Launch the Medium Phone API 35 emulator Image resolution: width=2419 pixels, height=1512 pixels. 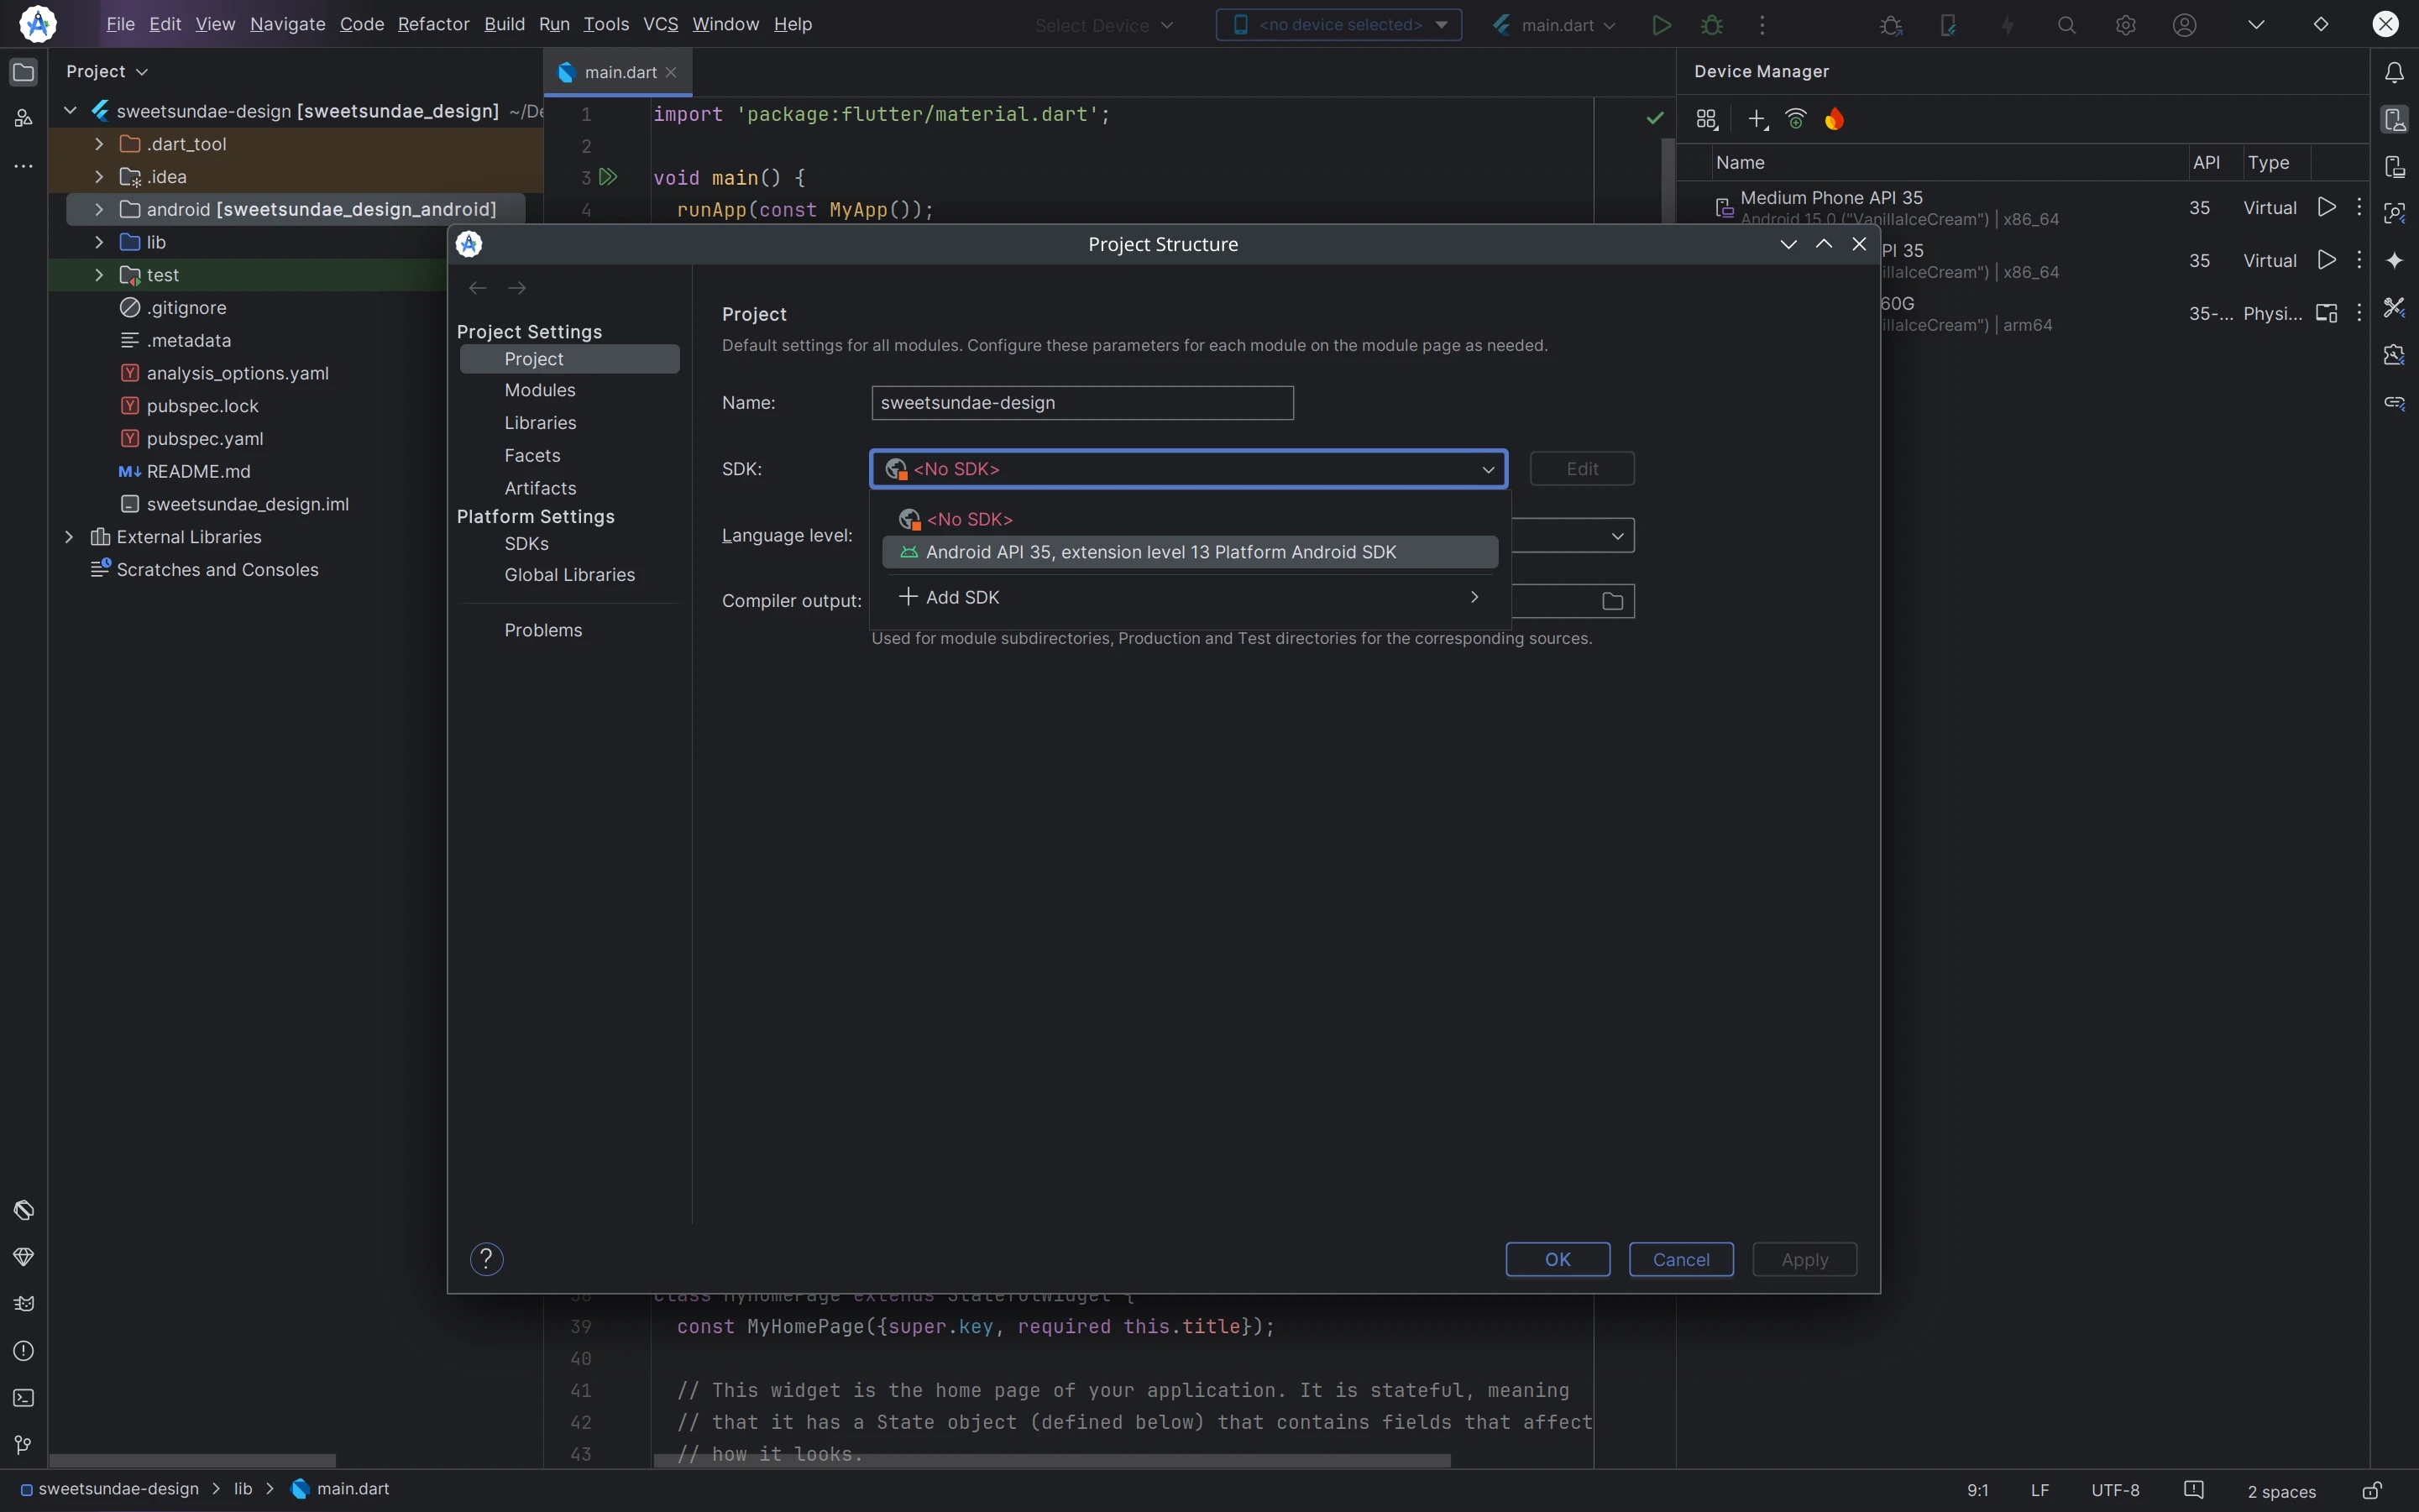2325,207
